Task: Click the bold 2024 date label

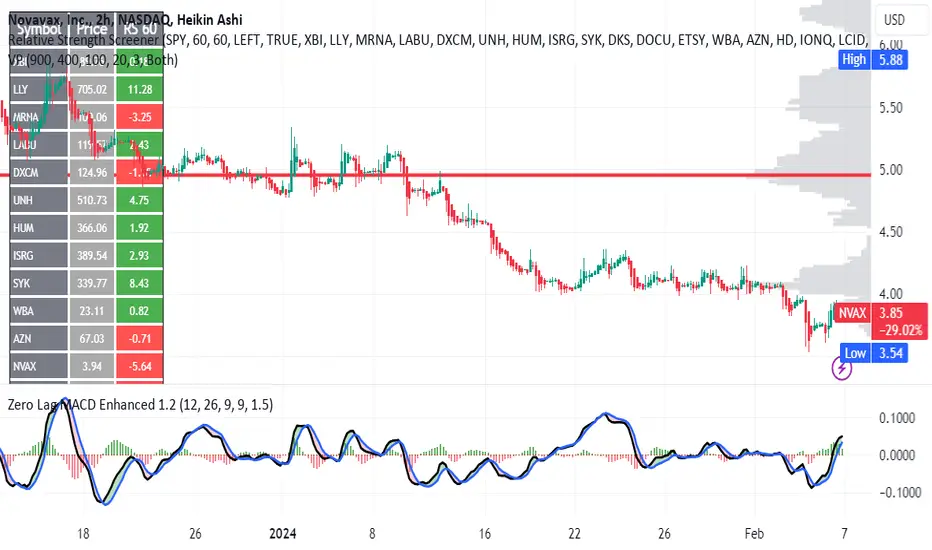Action: pyautogui.click(x=282, y=534)
